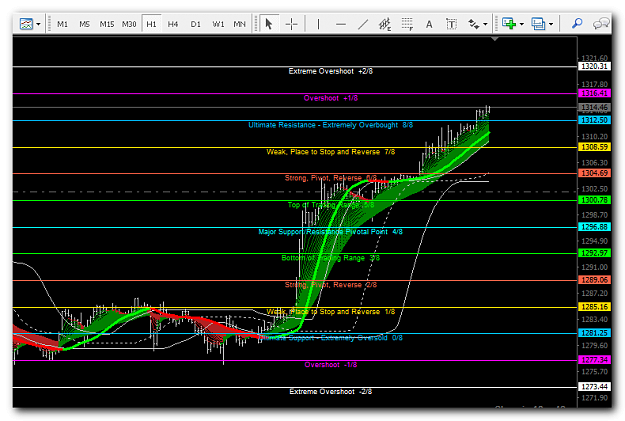Select the Extreme Overshoot +2/8 label
Image resolution: width=625 pixels, height=421 pixels.
[330, 71]
